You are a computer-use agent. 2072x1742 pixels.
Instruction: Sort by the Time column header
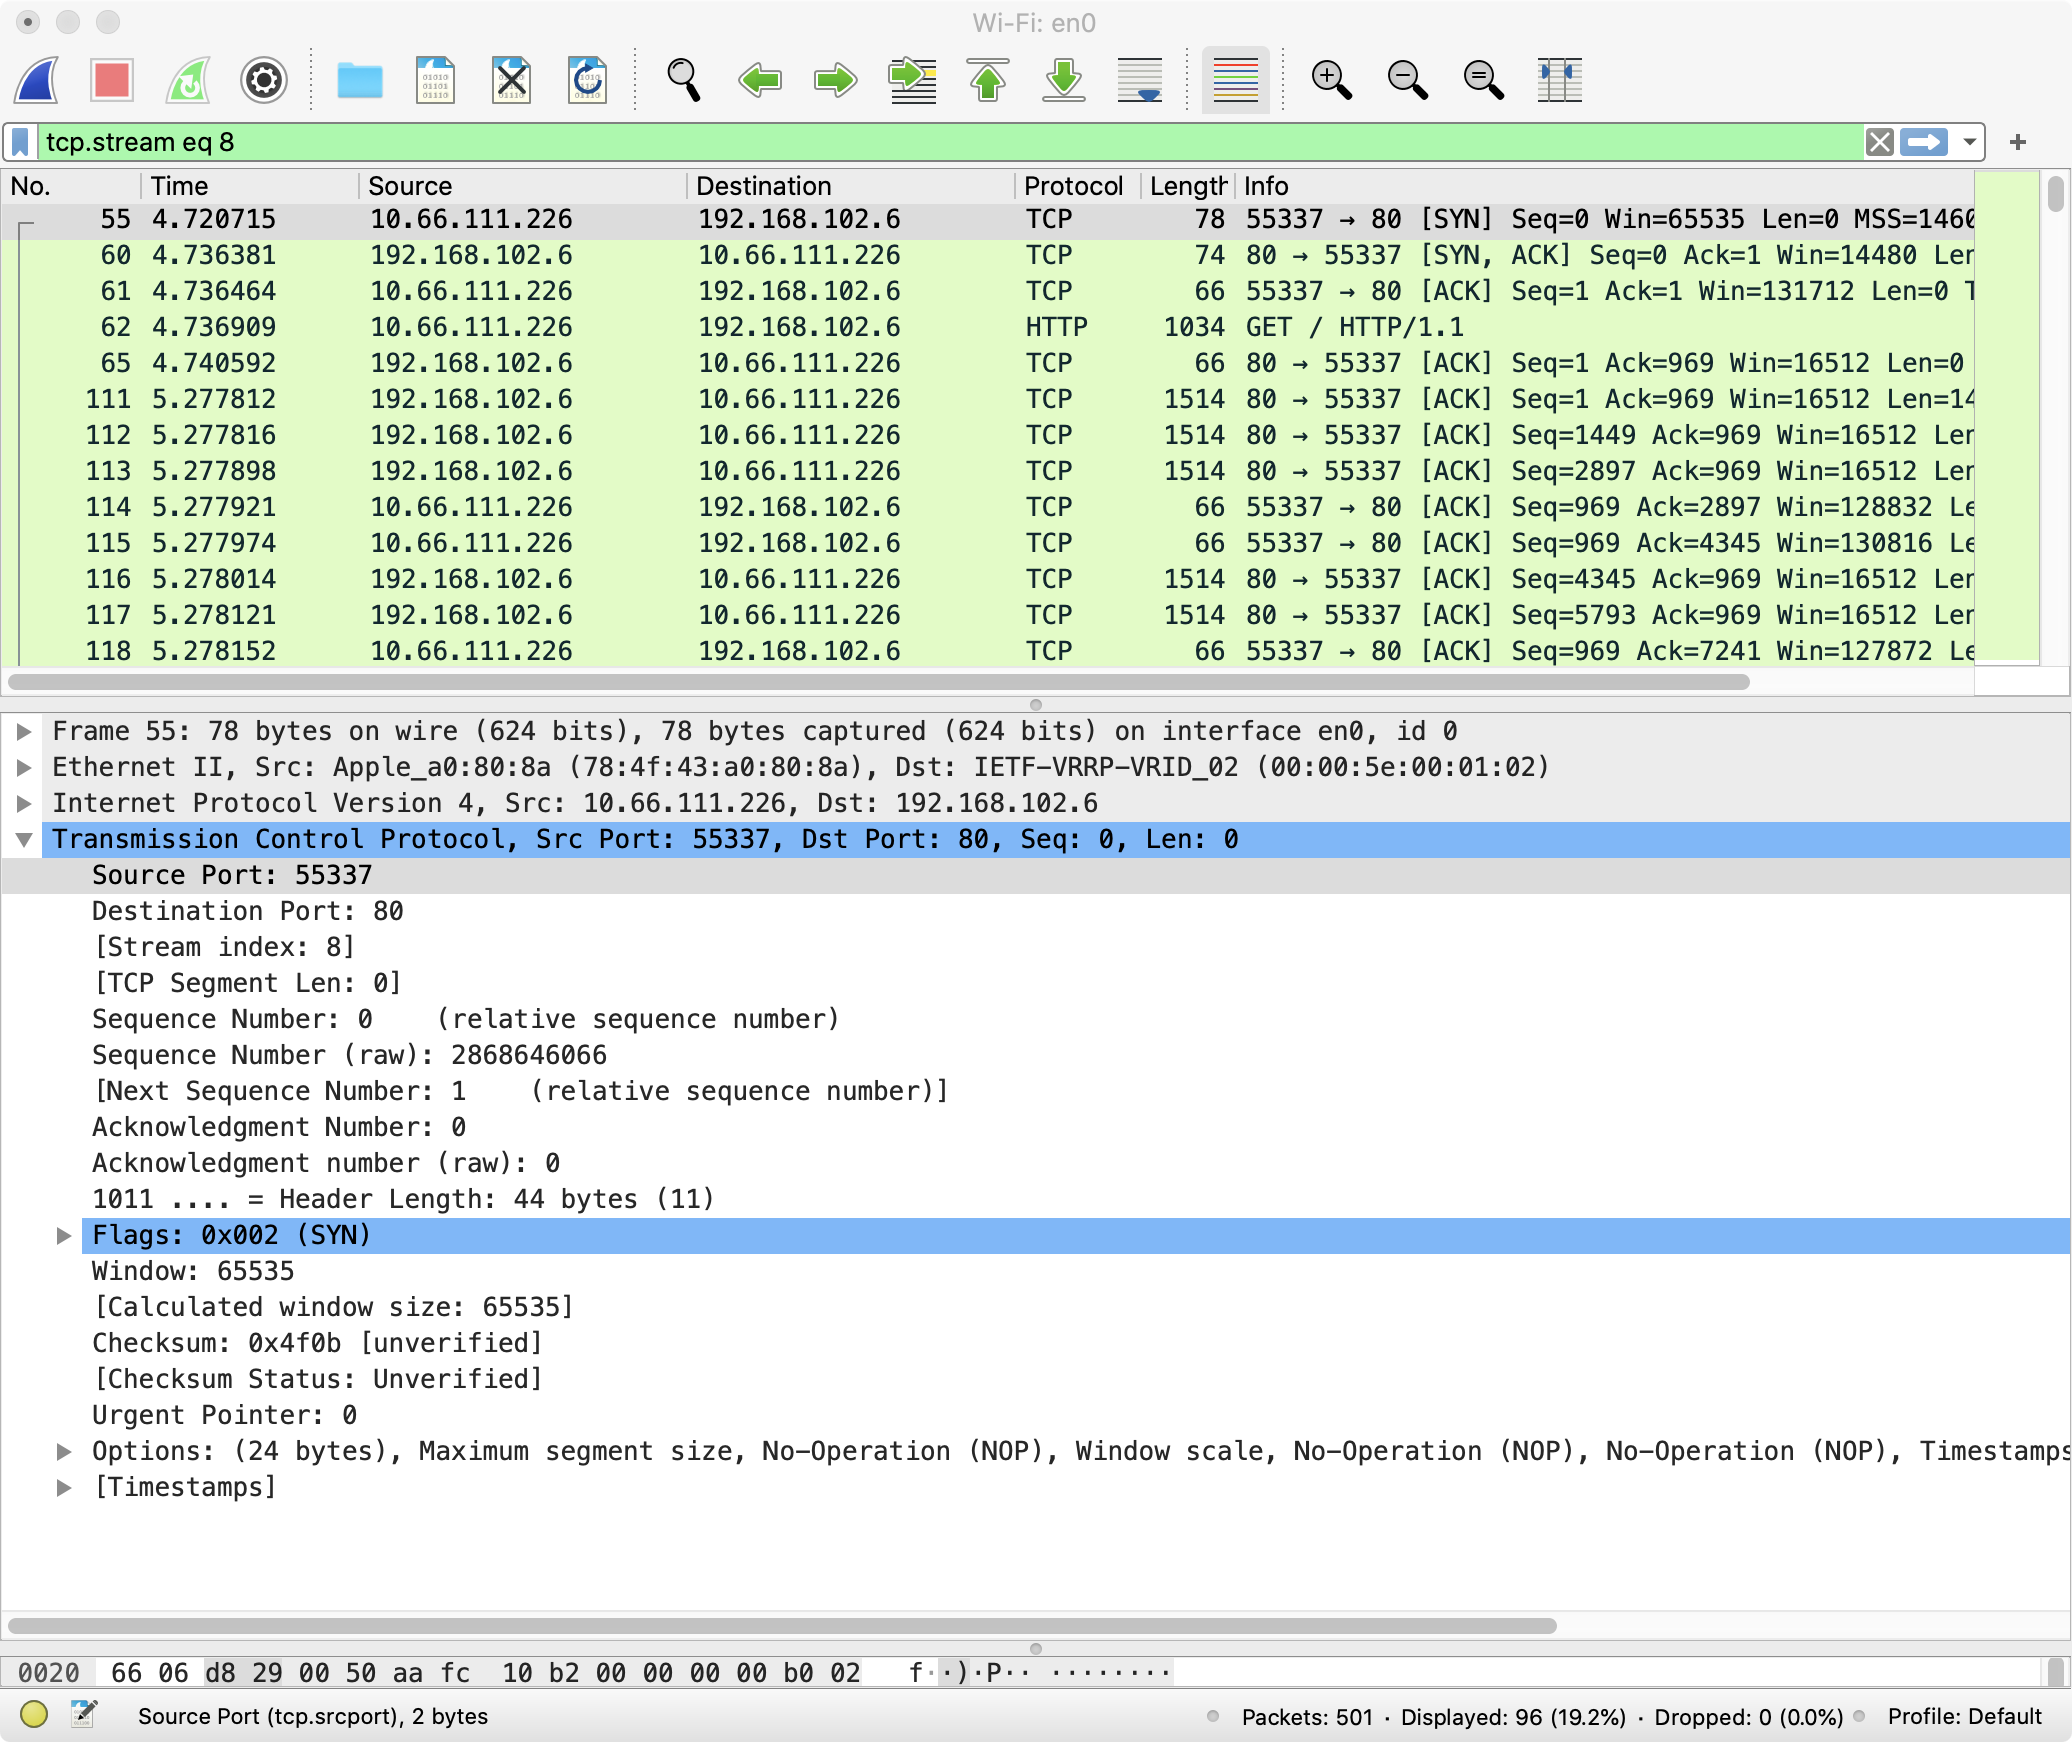[x=180, y=186]
